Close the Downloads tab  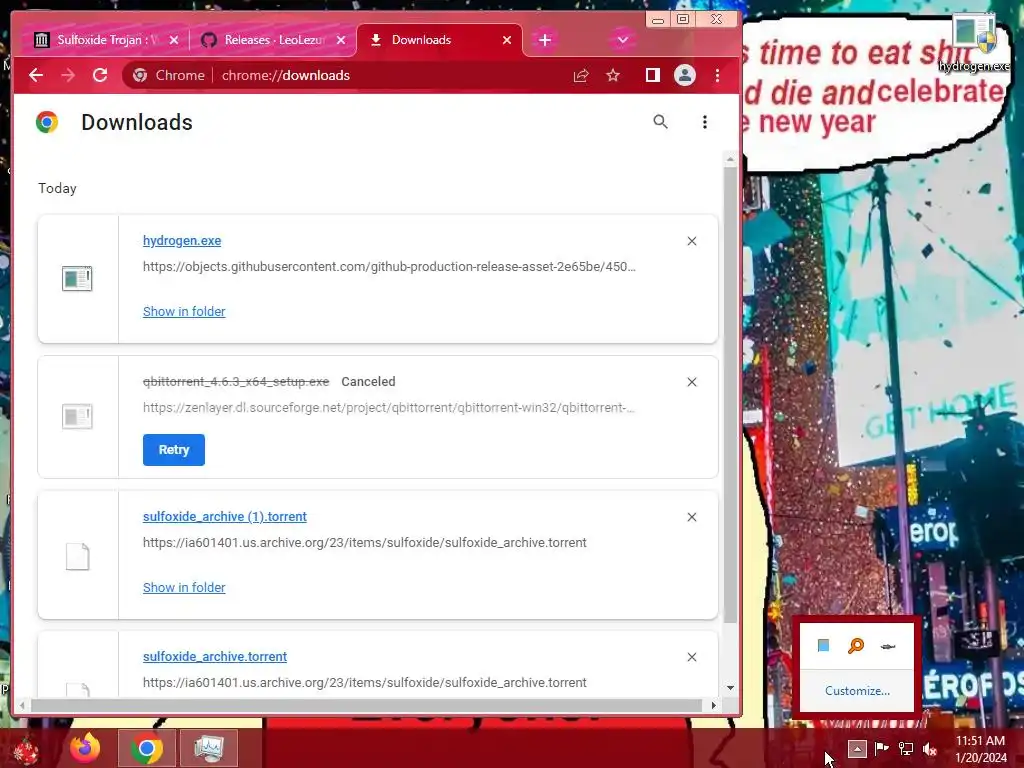point(507,40)
